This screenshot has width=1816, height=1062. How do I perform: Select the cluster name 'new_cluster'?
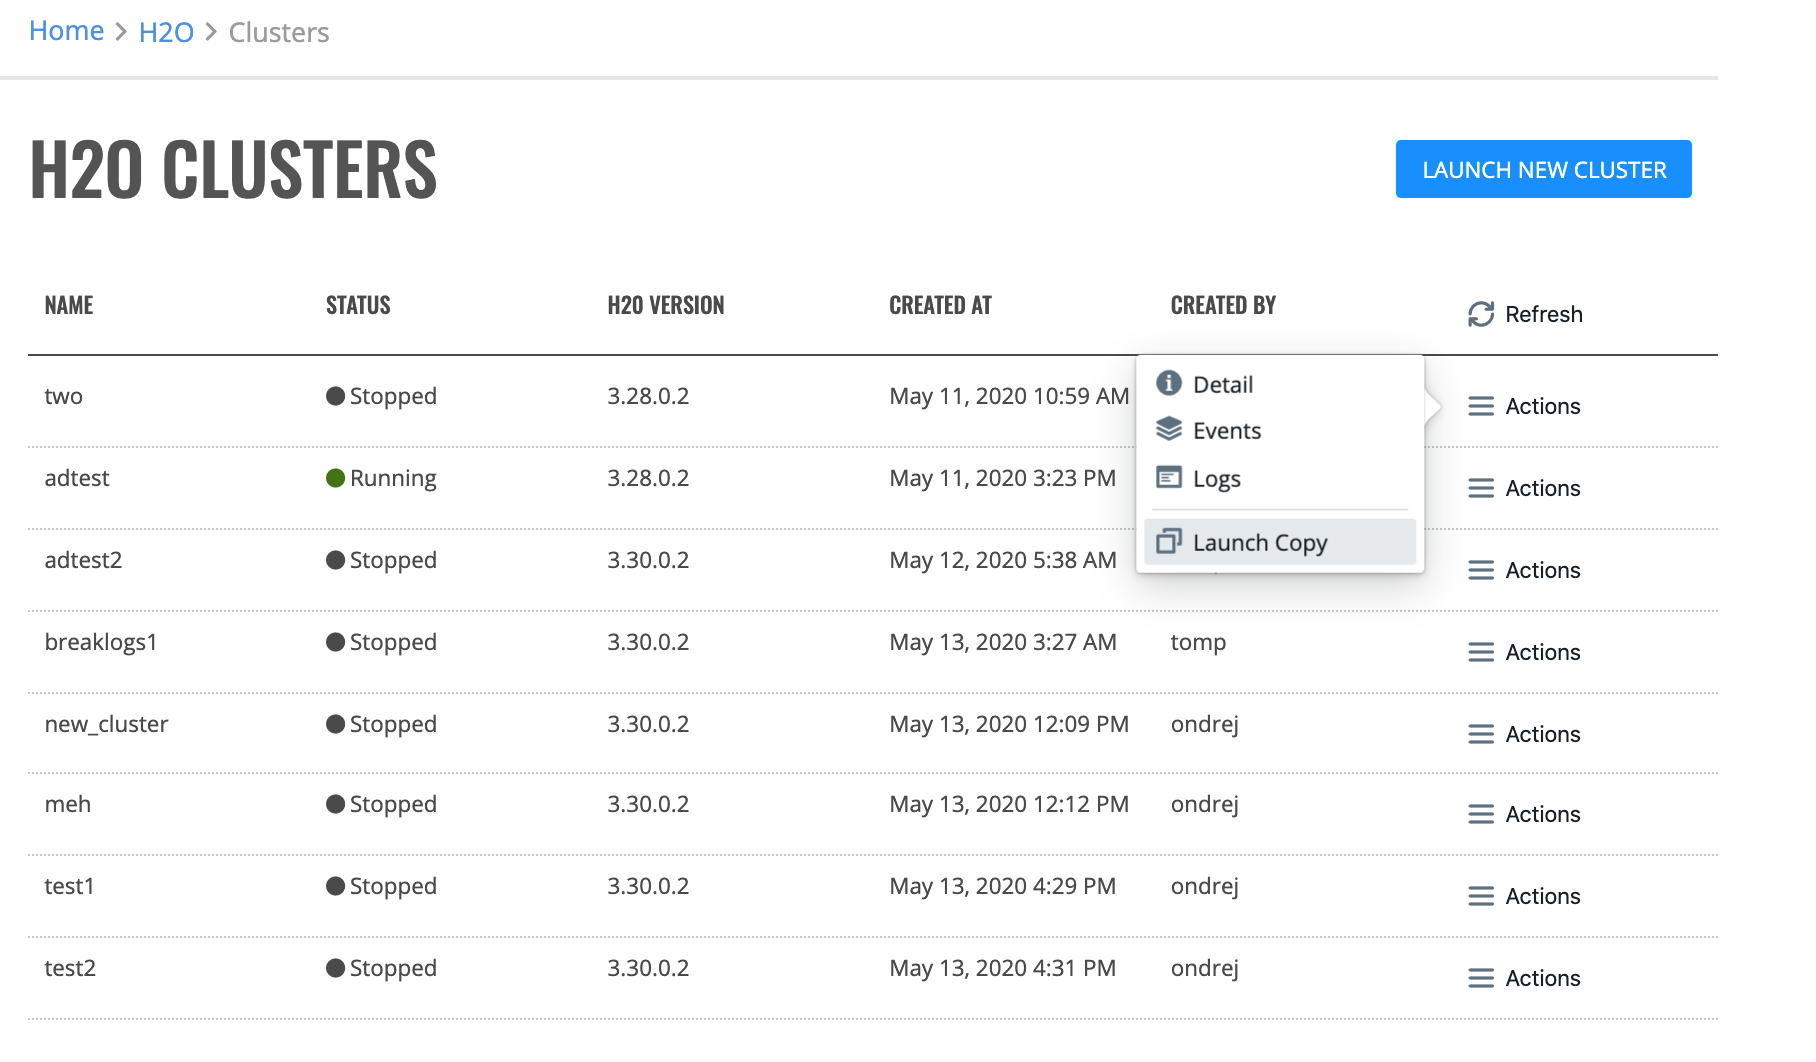106,724
